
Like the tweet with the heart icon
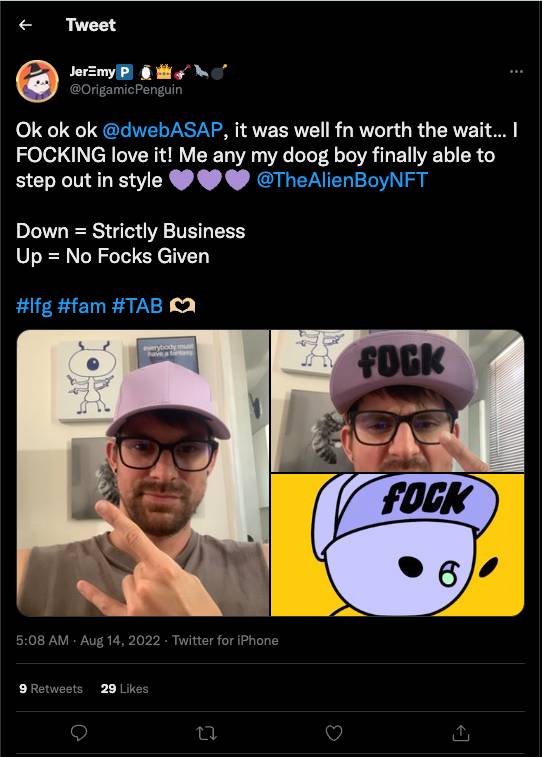(x=334, y=733)
